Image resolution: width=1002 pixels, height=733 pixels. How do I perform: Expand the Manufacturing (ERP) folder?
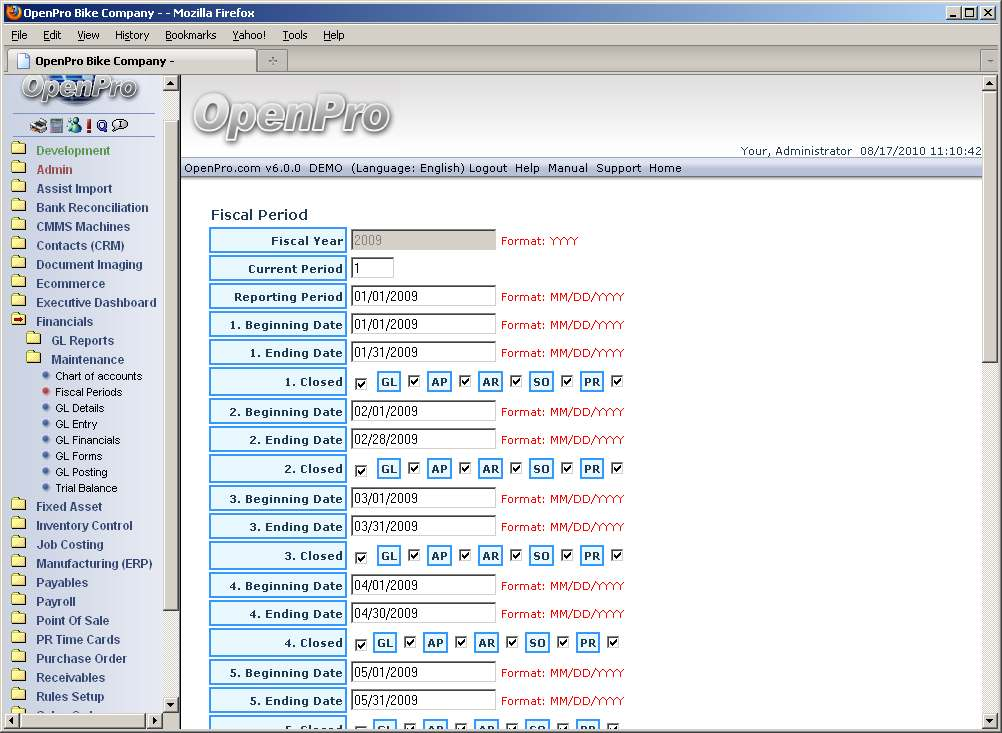[19, 563]
